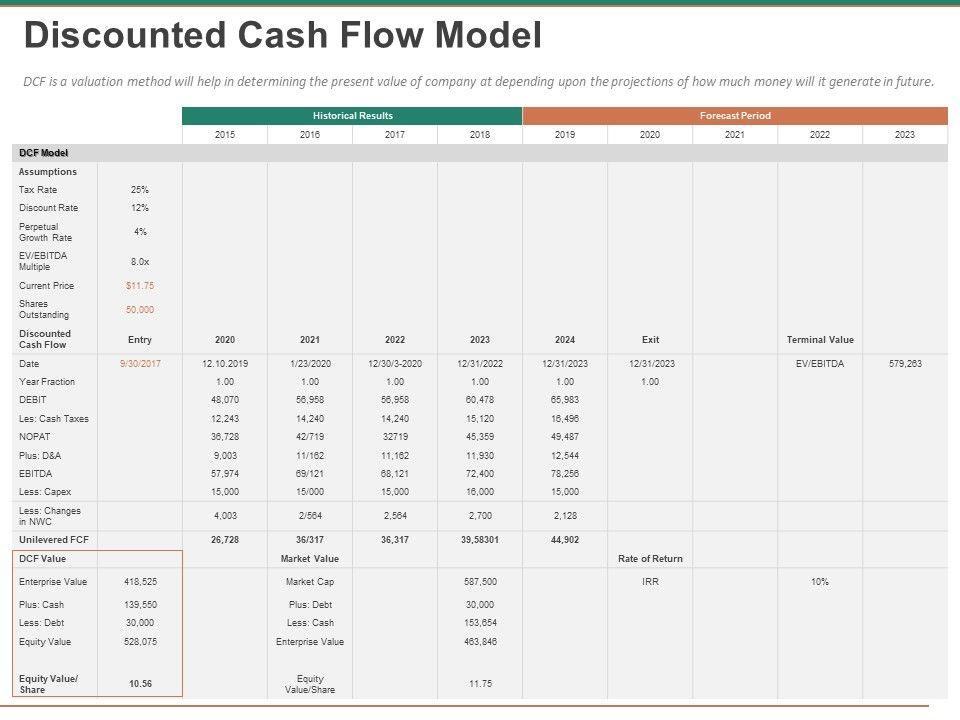This screenshot has width=960, height=720.
Task: Select the Shares Outstanding 50,000 value
Action: tap(140, 310)
